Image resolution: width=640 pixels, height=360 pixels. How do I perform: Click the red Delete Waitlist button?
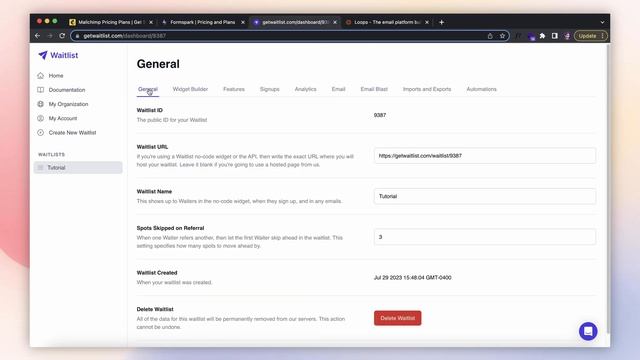[398, 318]
